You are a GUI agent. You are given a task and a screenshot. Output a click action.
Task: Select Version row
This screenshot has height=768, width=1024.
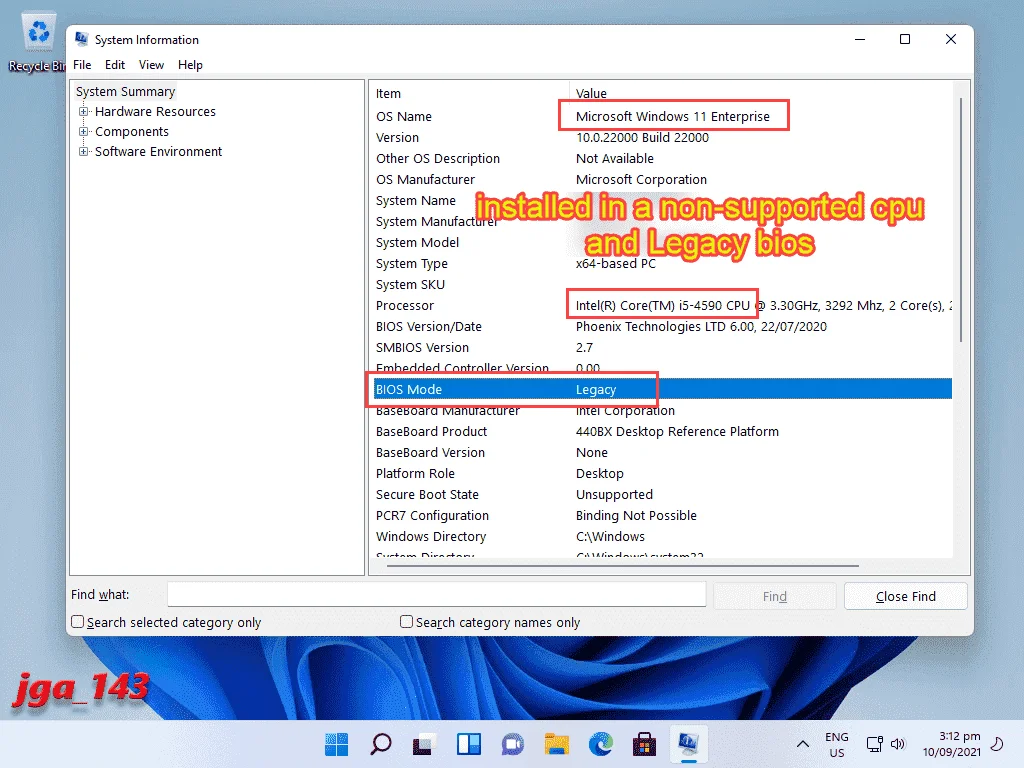(x=661, y=138)
